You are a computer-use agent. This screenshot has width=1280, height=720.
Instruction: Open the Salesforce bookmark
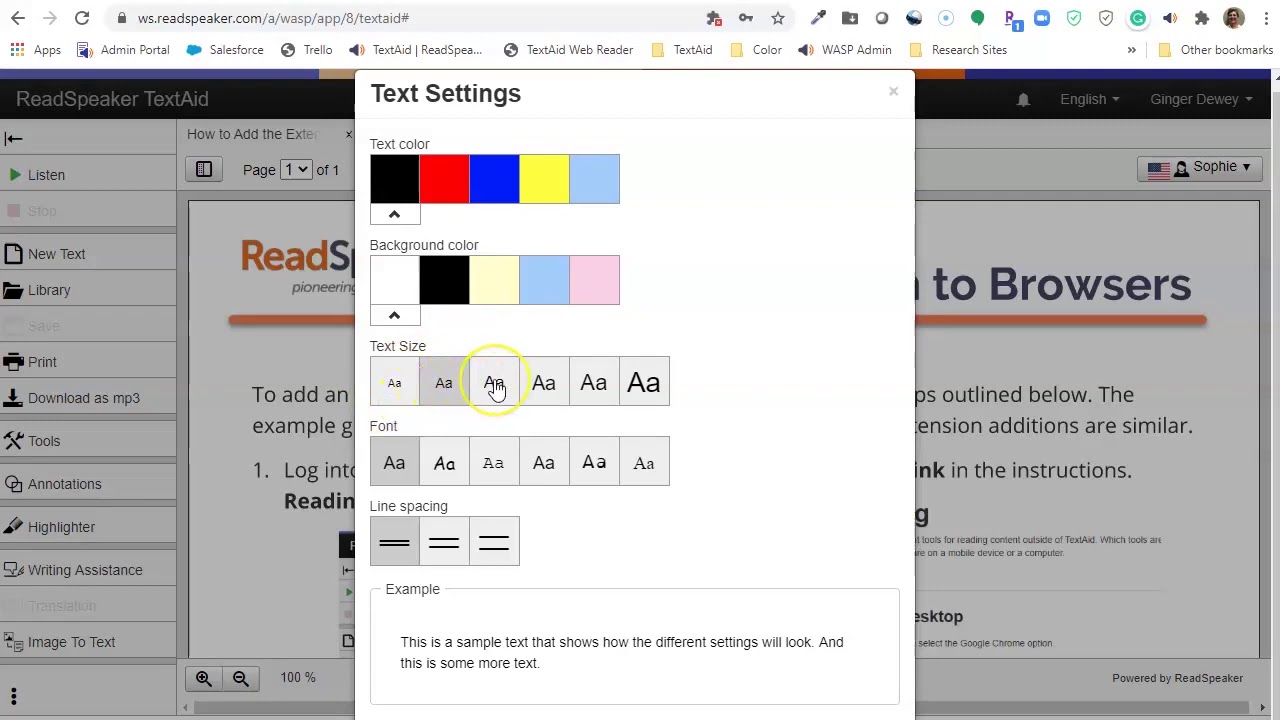click(x=225, y=50)
